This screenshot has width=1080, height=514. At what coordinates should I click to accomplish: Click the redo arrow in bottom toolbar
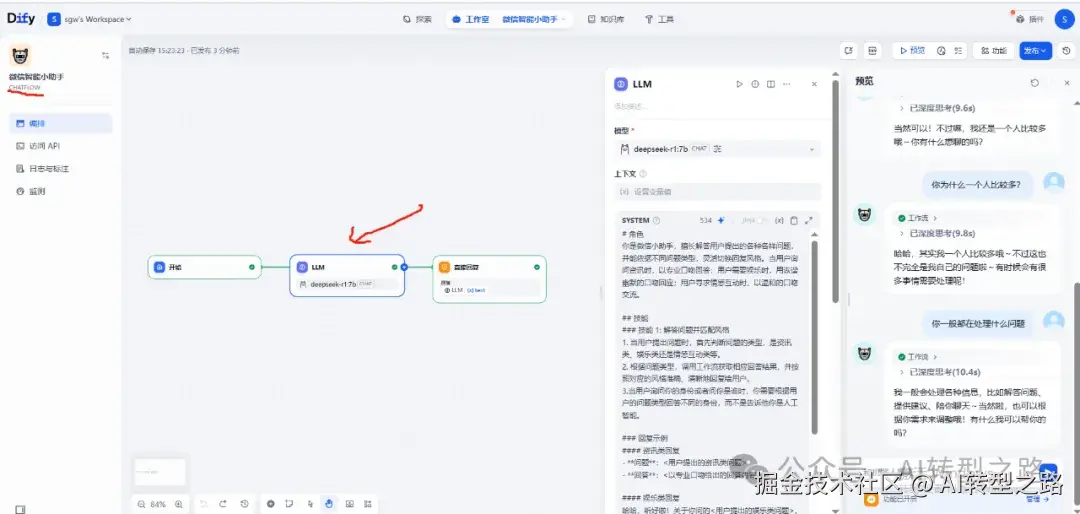click(222, 504)
